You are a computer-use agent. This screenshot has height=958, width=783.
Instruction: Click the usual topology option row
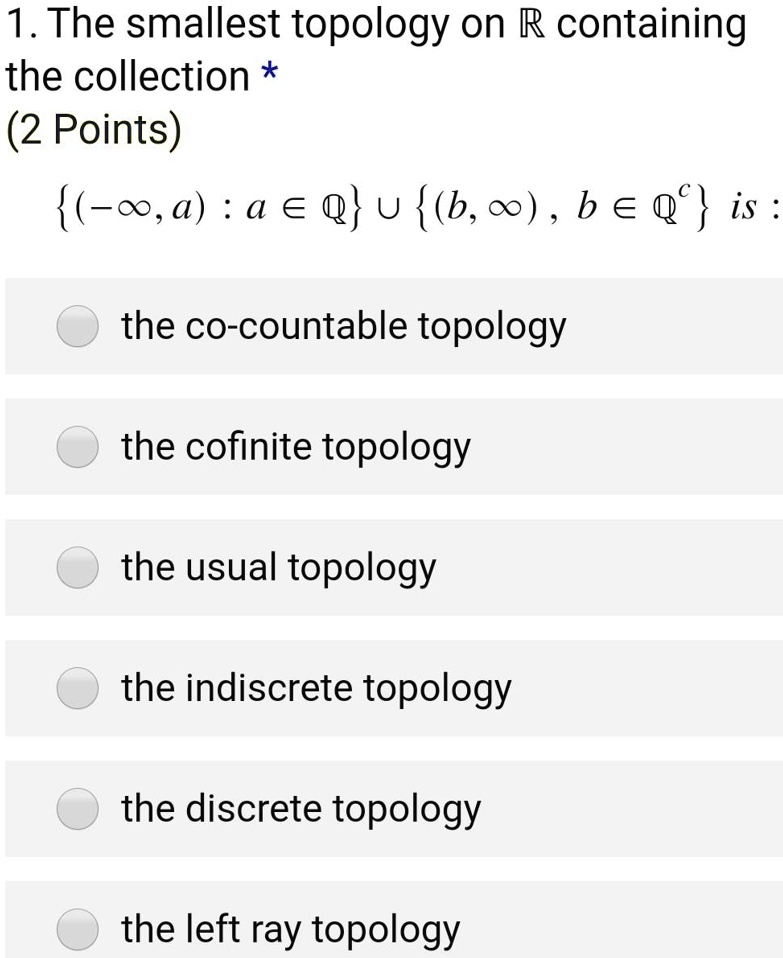391,568
